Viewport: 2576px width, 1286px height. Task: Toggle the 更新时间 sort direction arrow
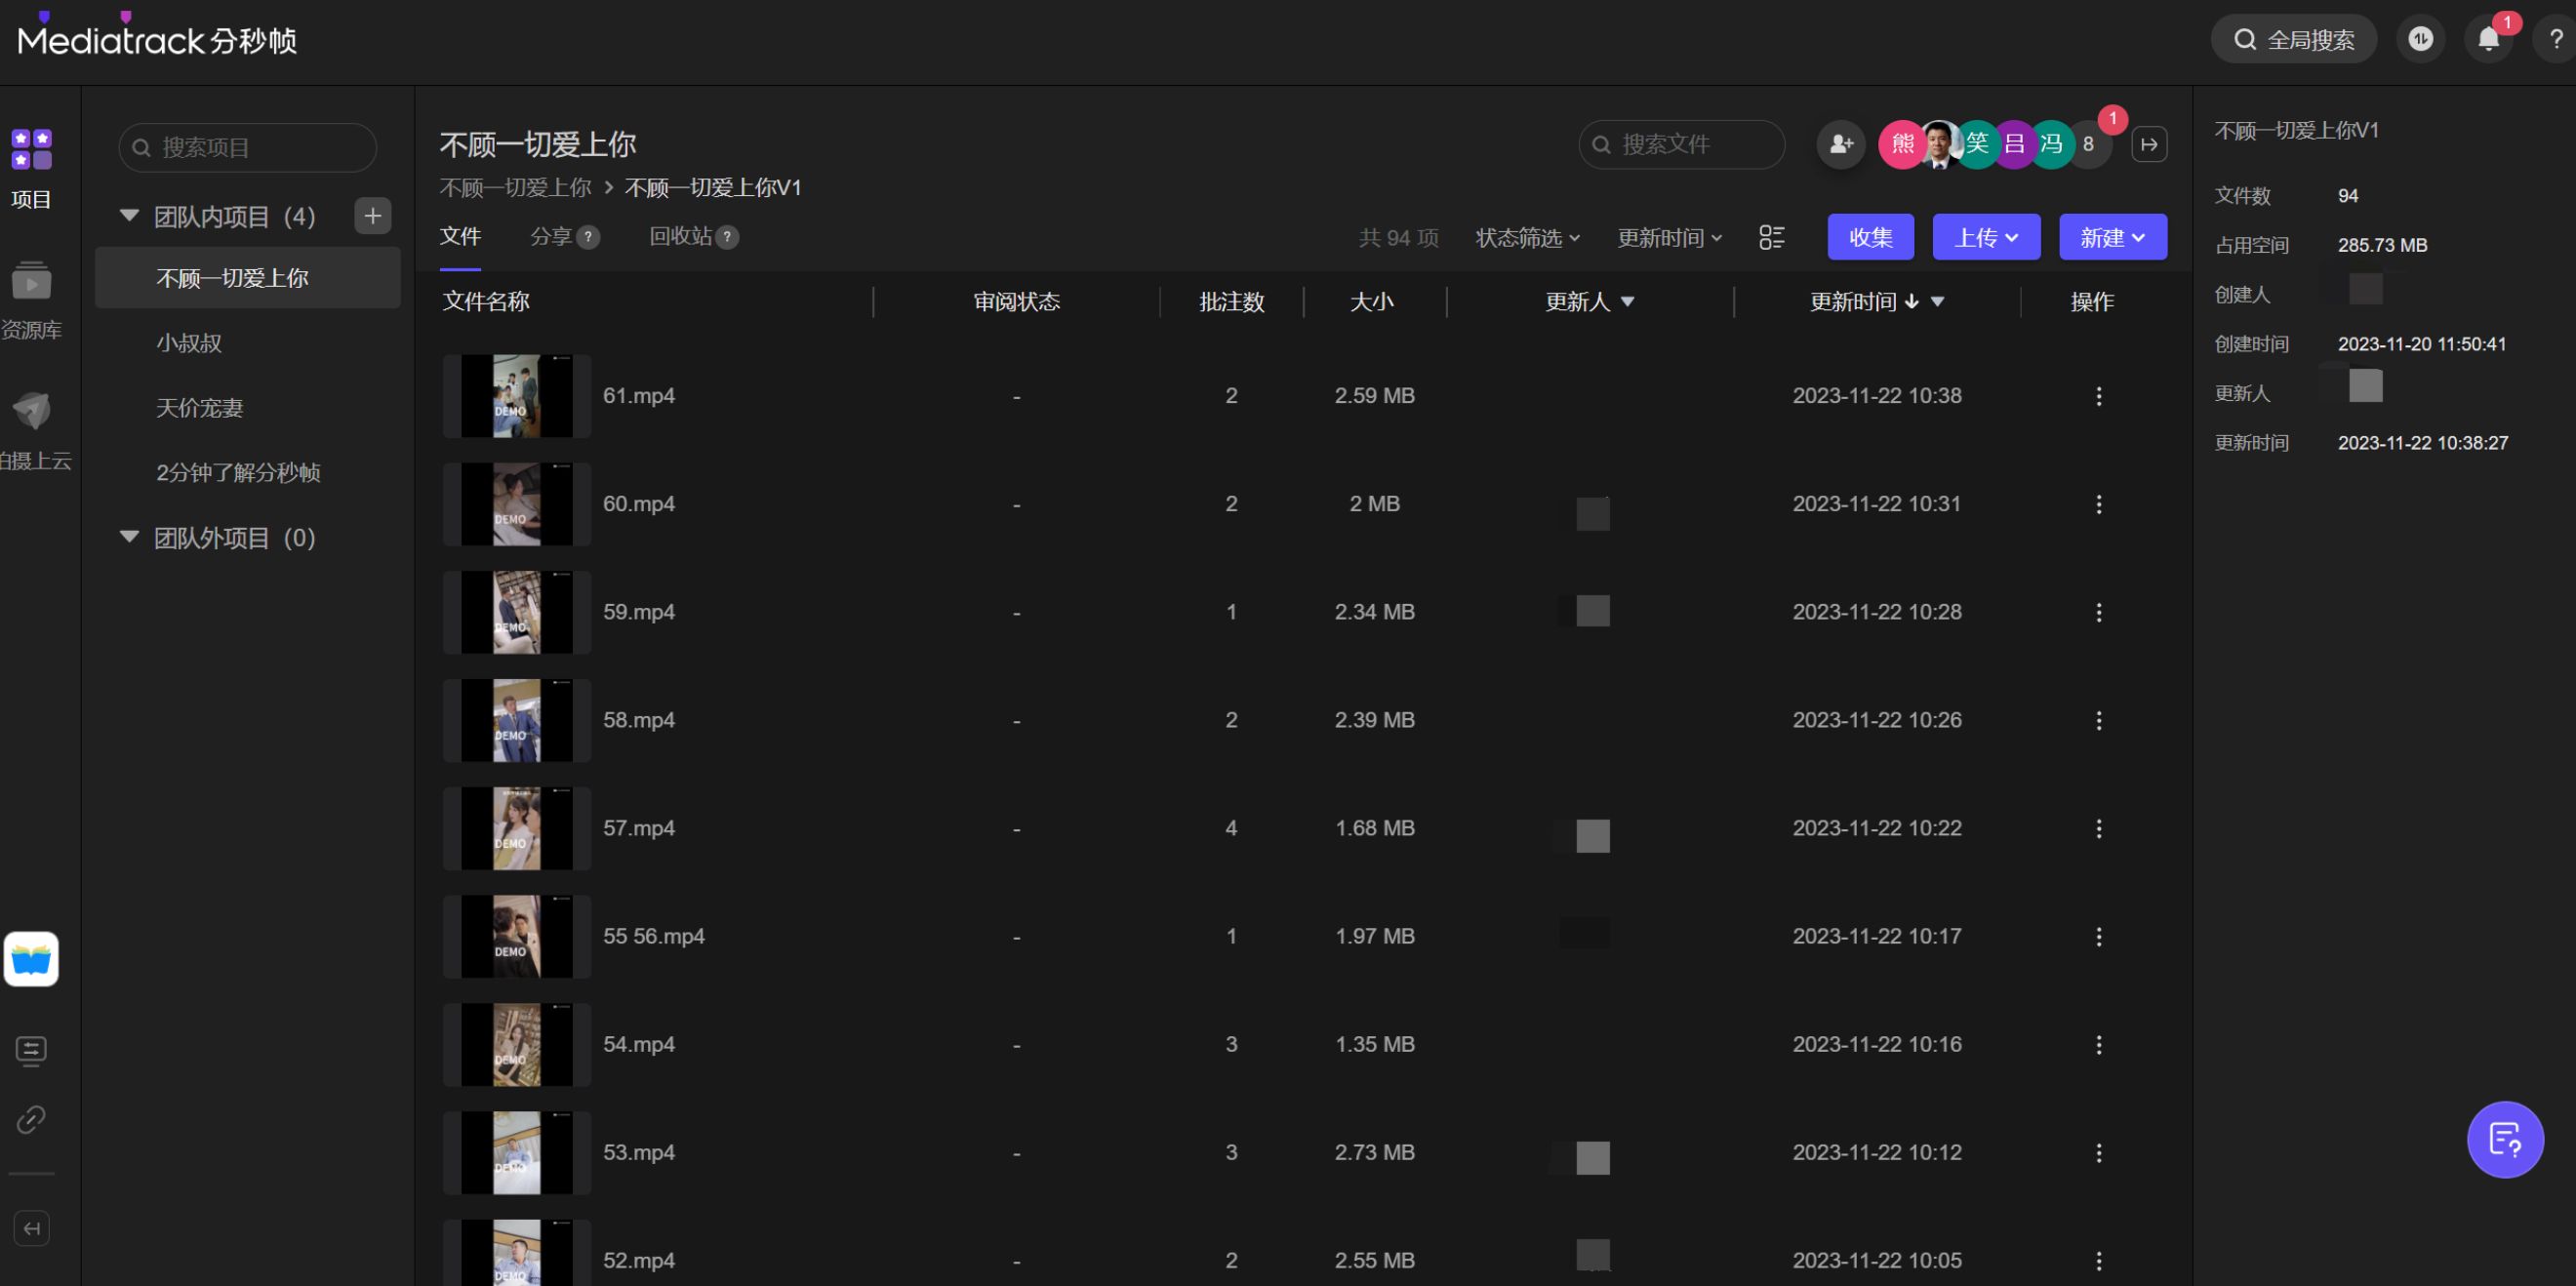(1911, 301)
